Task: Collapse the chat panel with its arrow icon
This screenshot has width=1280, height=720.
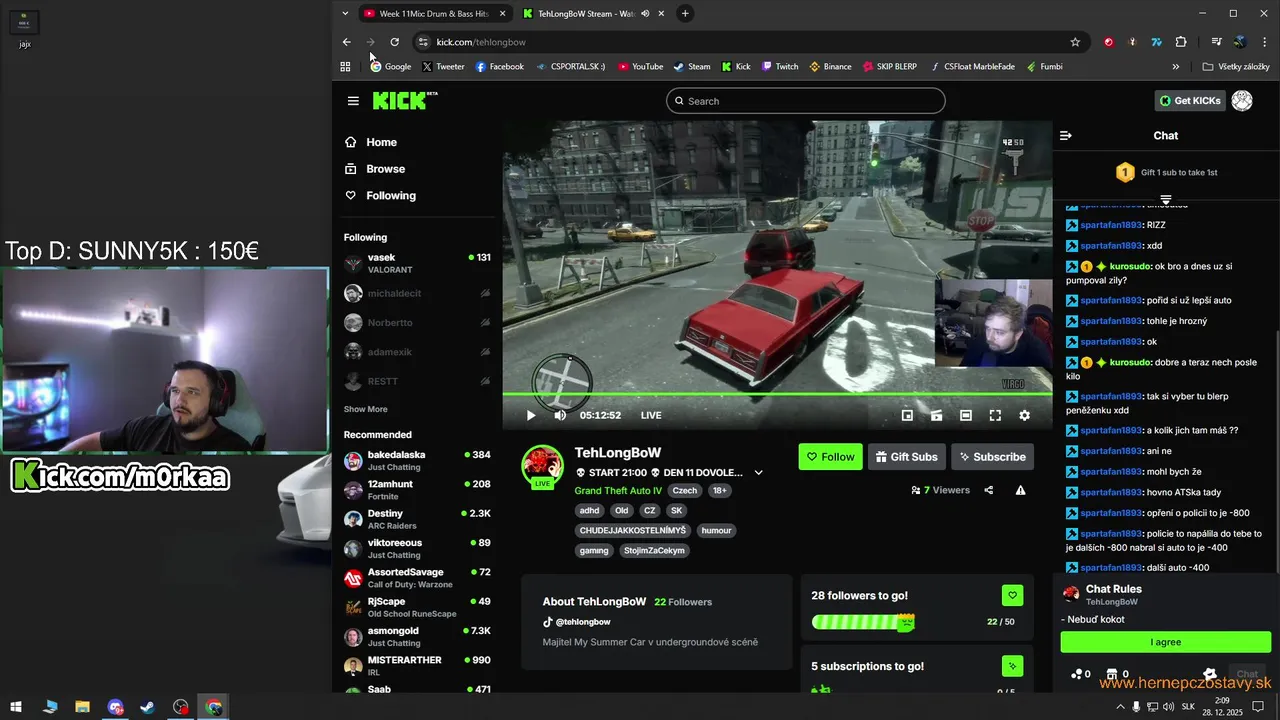Action: pos(1066,135)
